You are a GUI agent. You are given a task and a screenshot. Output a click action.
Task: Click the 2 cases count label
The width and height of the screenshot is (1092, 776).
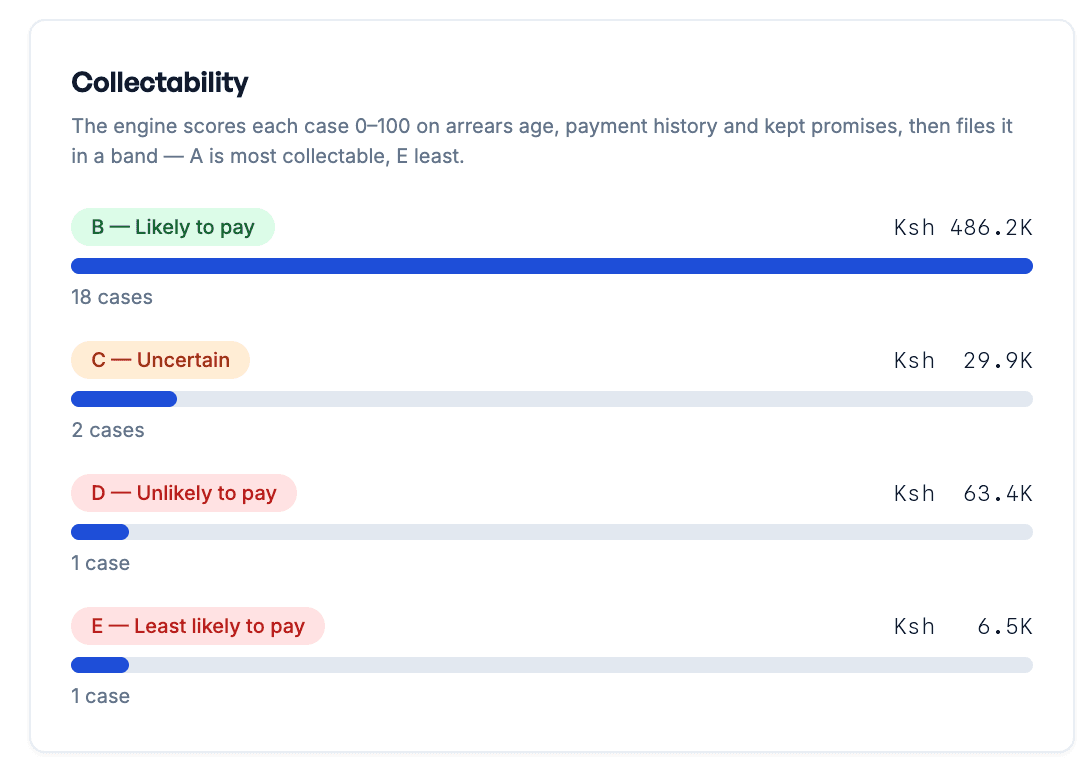[x=108, y=430]
